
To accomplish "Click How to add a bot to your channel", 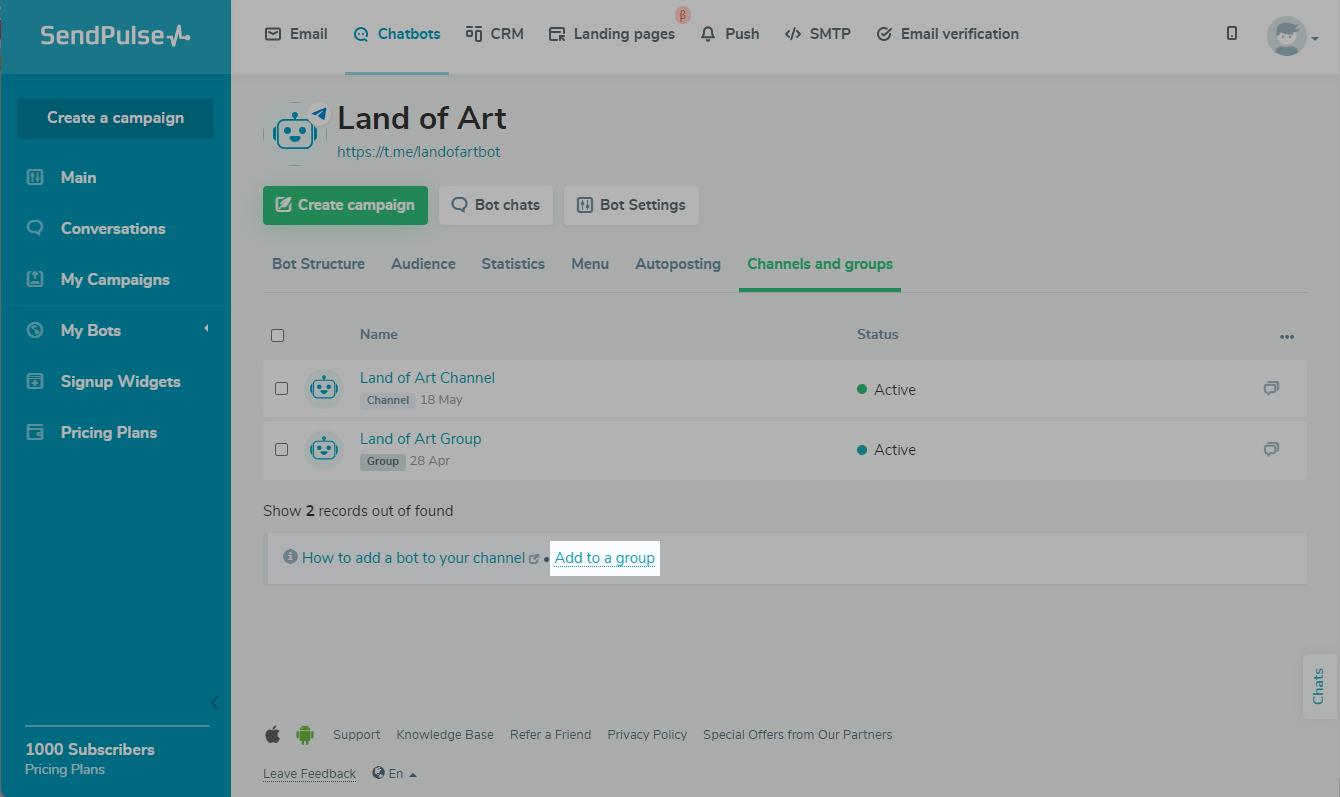I will click(413, 558).
